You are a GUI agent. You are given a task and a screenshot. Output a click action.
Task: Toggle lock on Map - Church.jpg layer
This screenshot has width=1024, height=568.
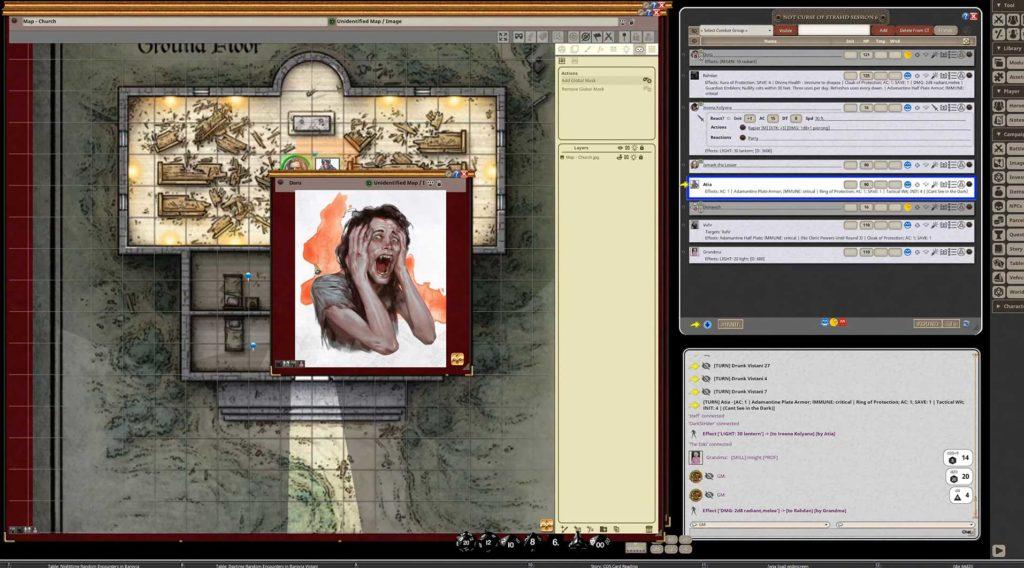pos(641,157)
